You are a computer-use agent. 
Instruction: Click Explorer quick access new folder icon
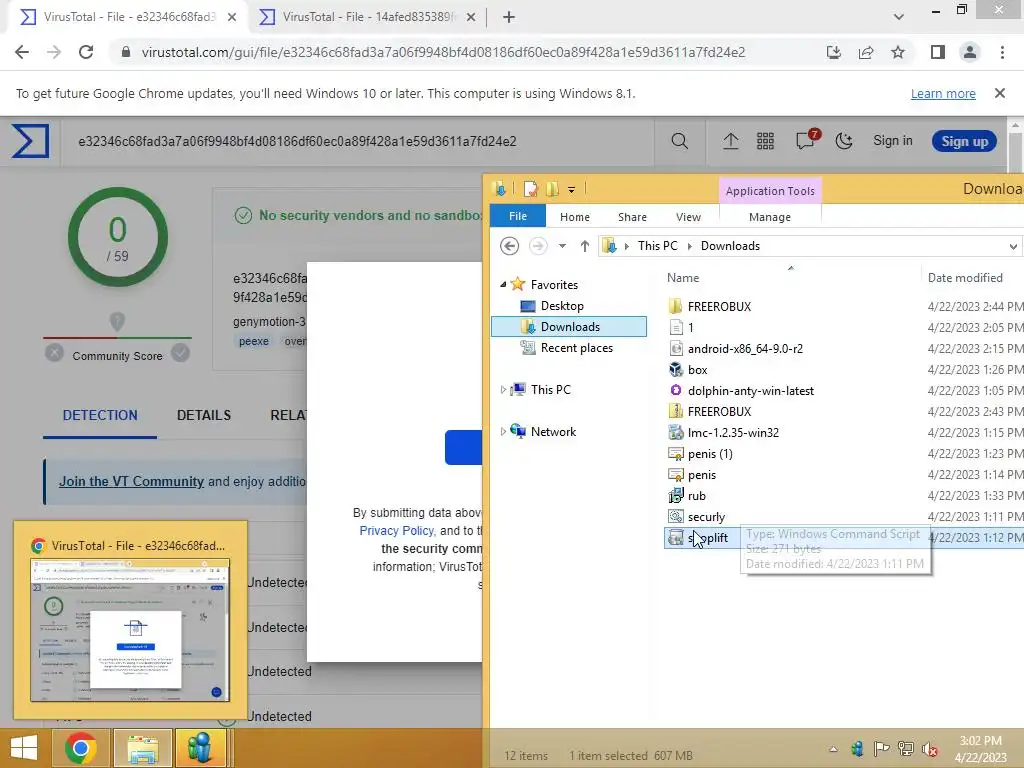click(552, 189)
